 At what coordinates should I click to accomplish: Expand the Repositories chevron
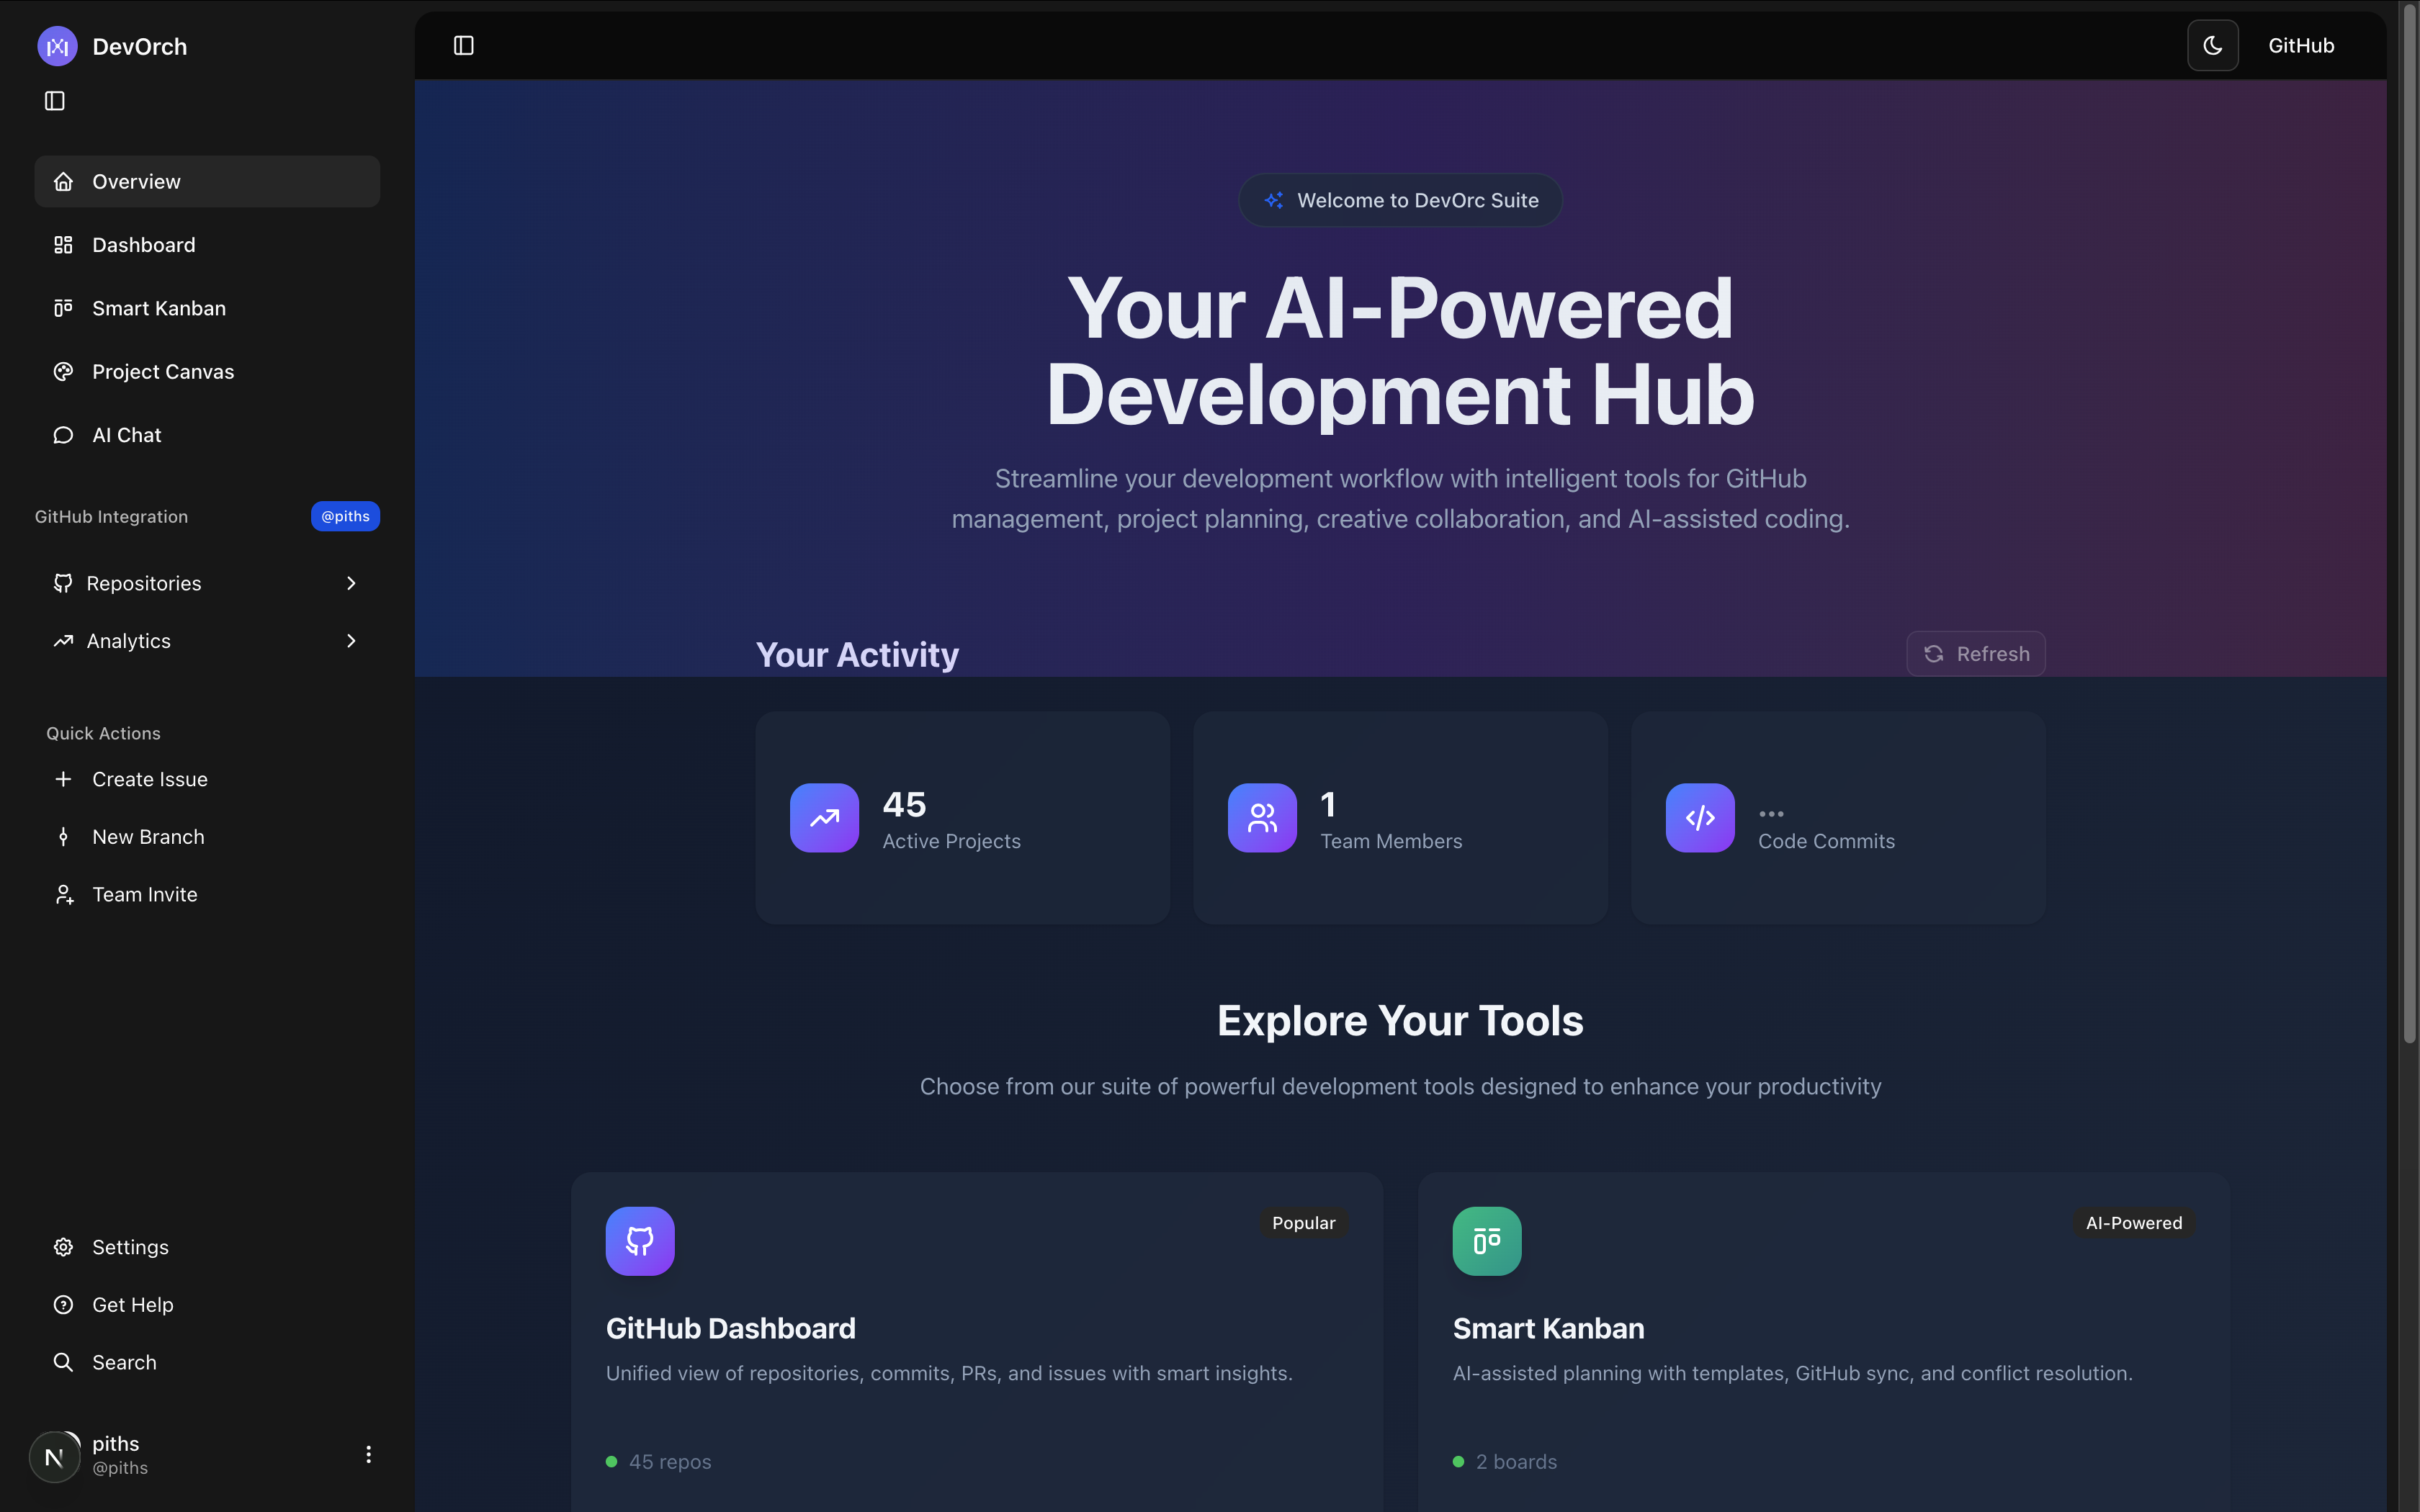click(x=351, y=583)
